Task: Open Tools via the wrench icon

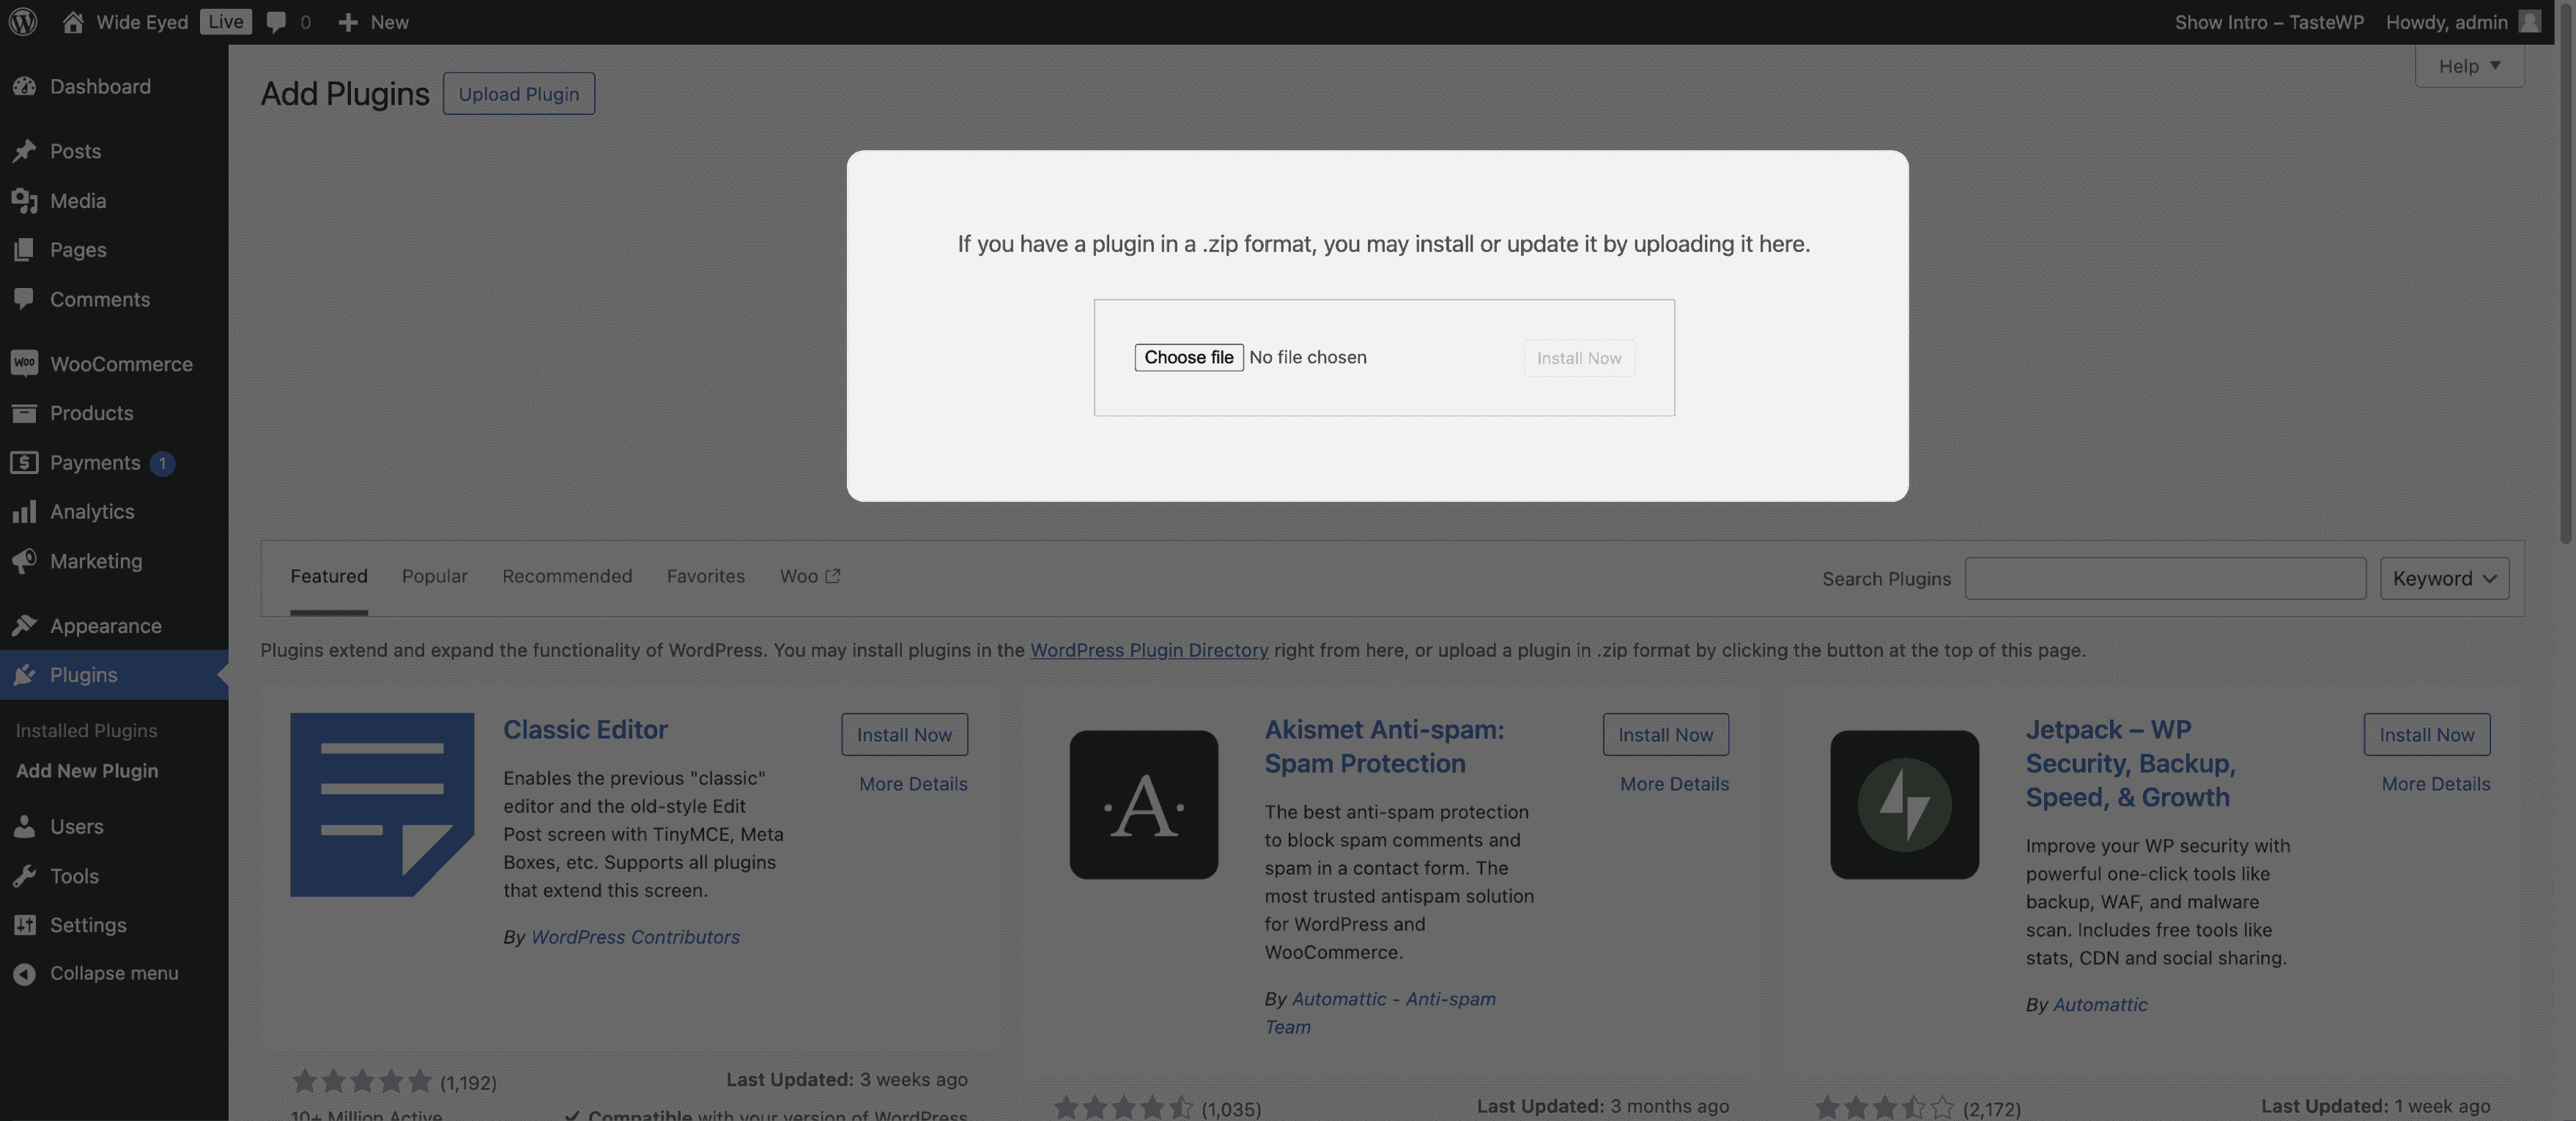Action: pos(26,875)
